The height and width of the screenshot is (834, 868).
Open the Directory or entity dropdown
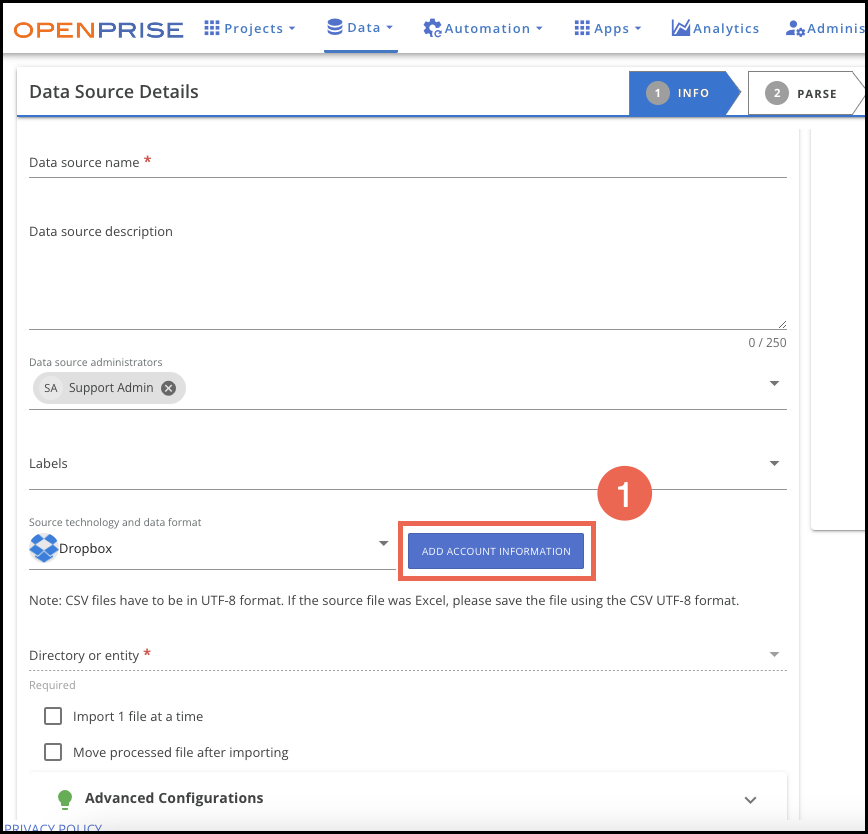[774, 655]
